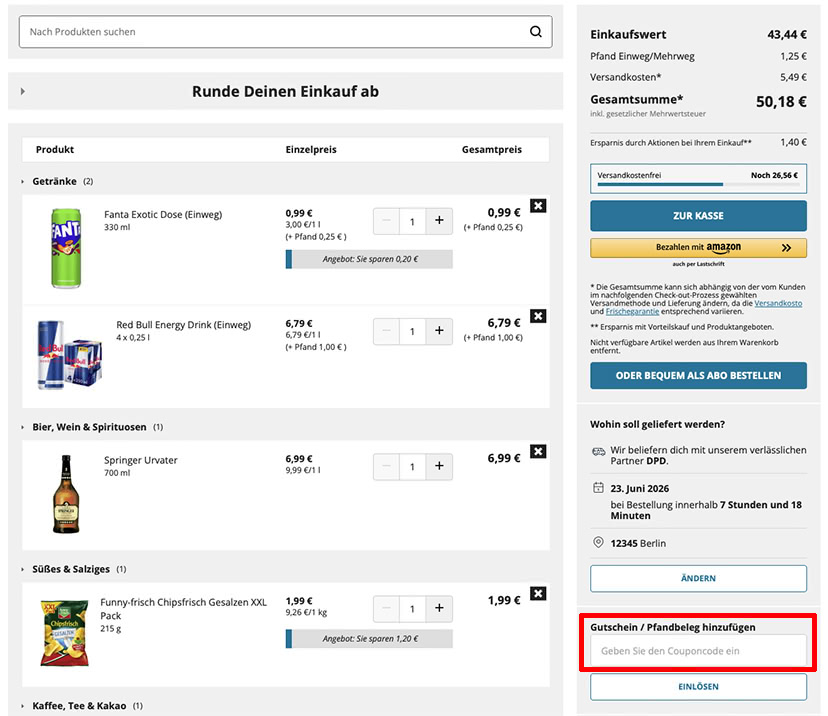Remove Fanta Exotic Dose from cart
Screen dimensions: 828x716
coord(538,206)
